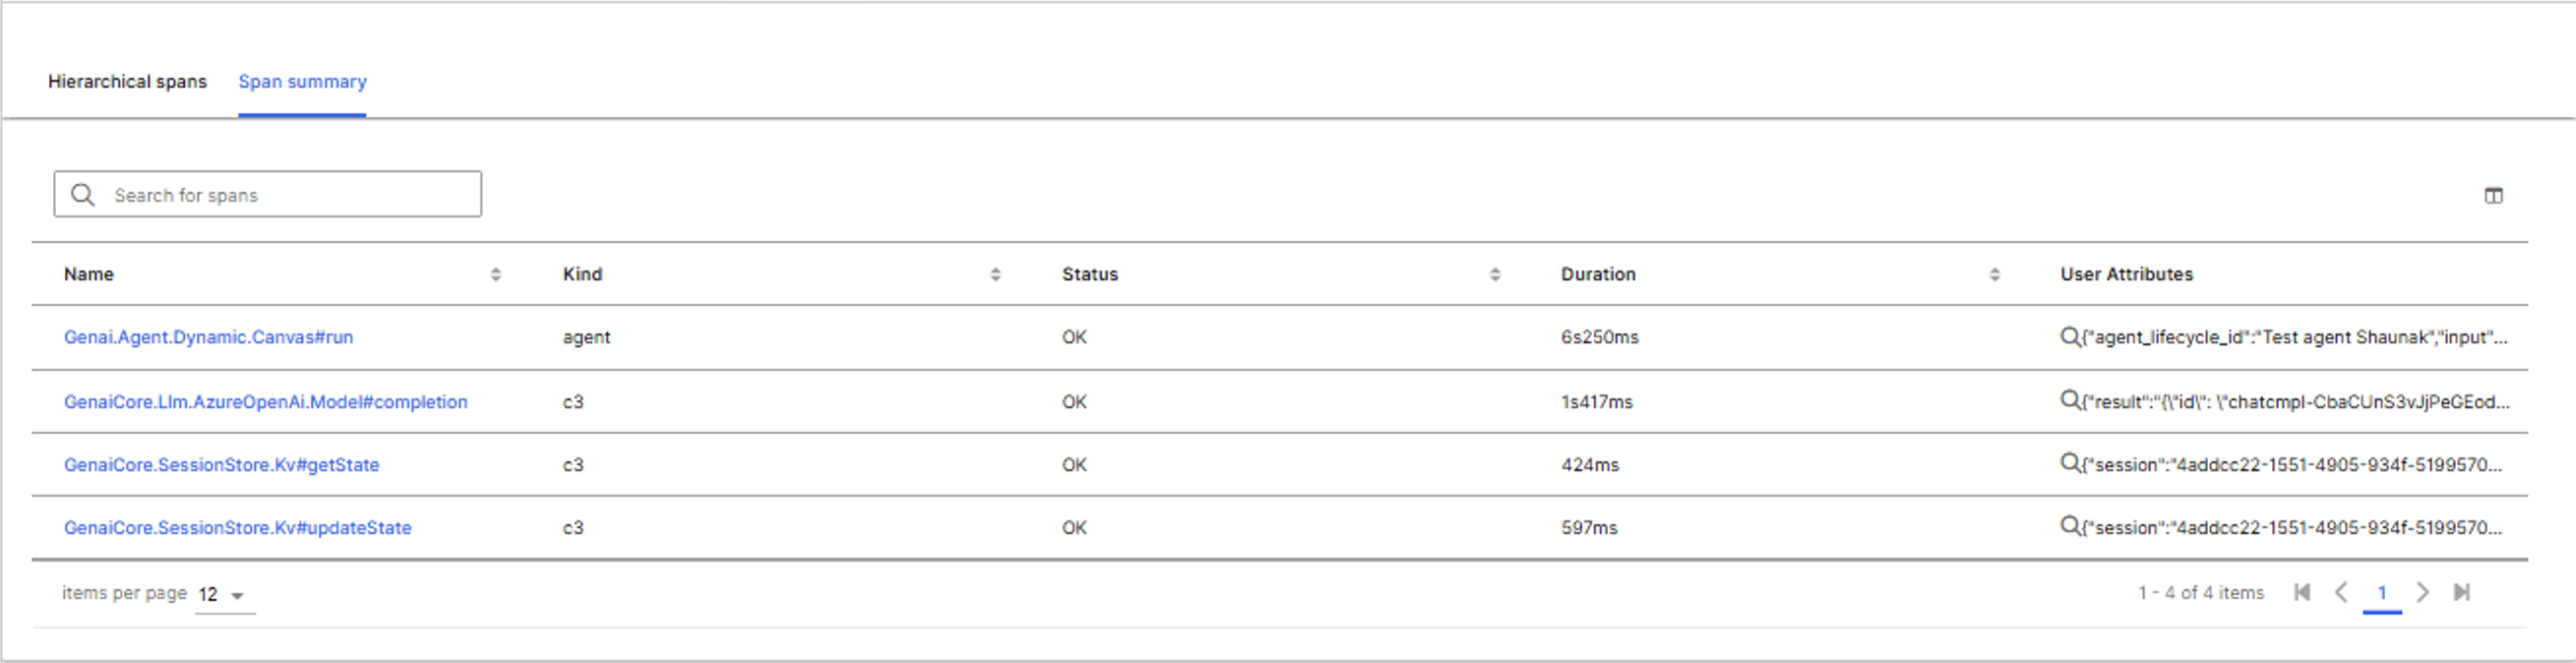Screen dimensions: 2576x663
Task: Open items per page dropdown
Action: (224, 595)
